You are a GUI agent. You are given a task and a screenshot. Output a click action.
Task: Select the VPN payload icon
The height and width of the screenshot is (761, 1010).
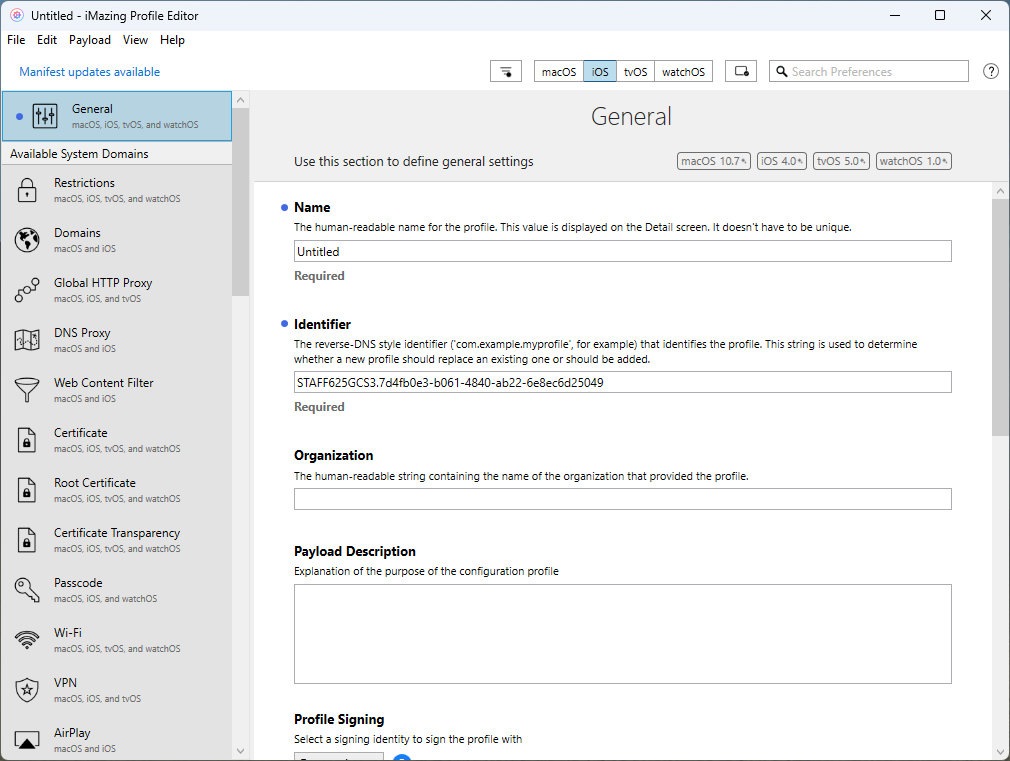pyautogui.click(x=27, y=690)
